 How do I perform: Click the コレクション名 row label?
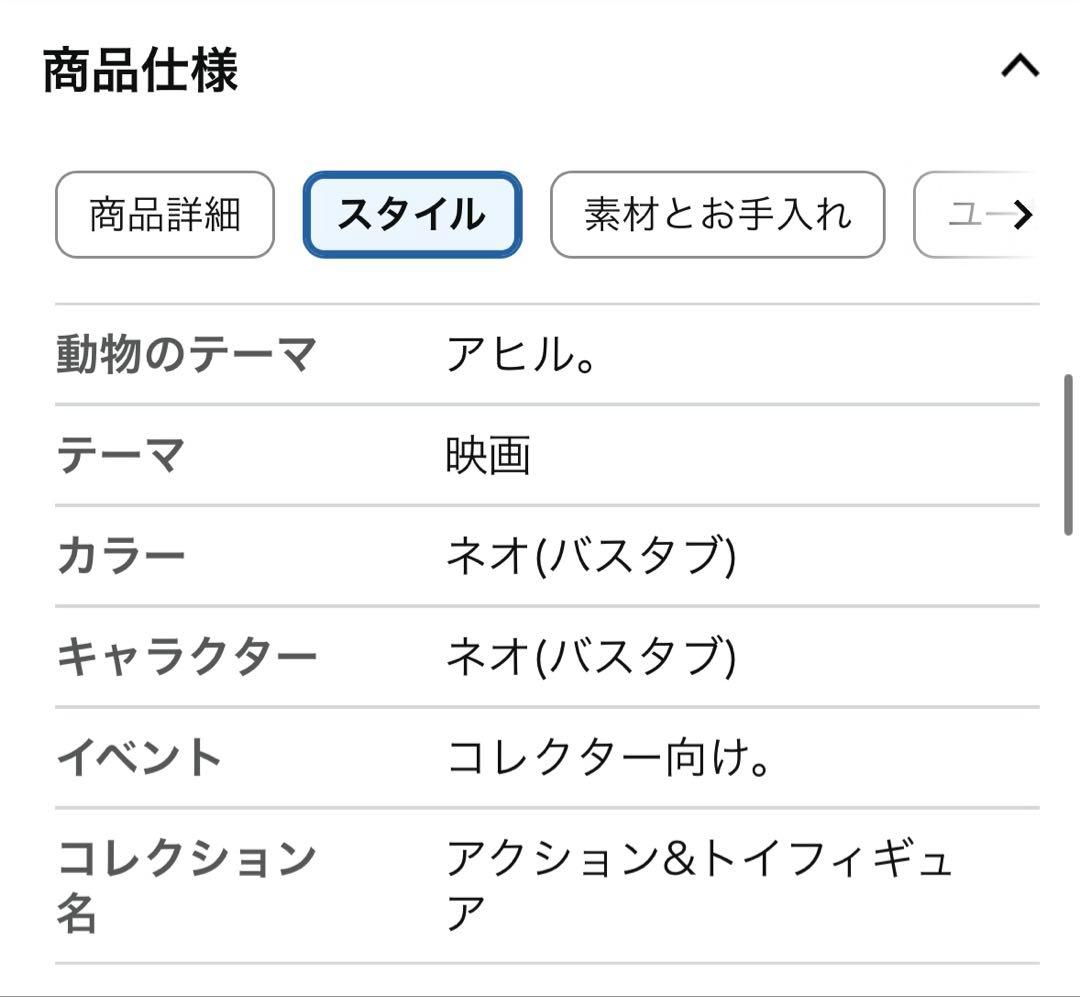pos(186,885)
